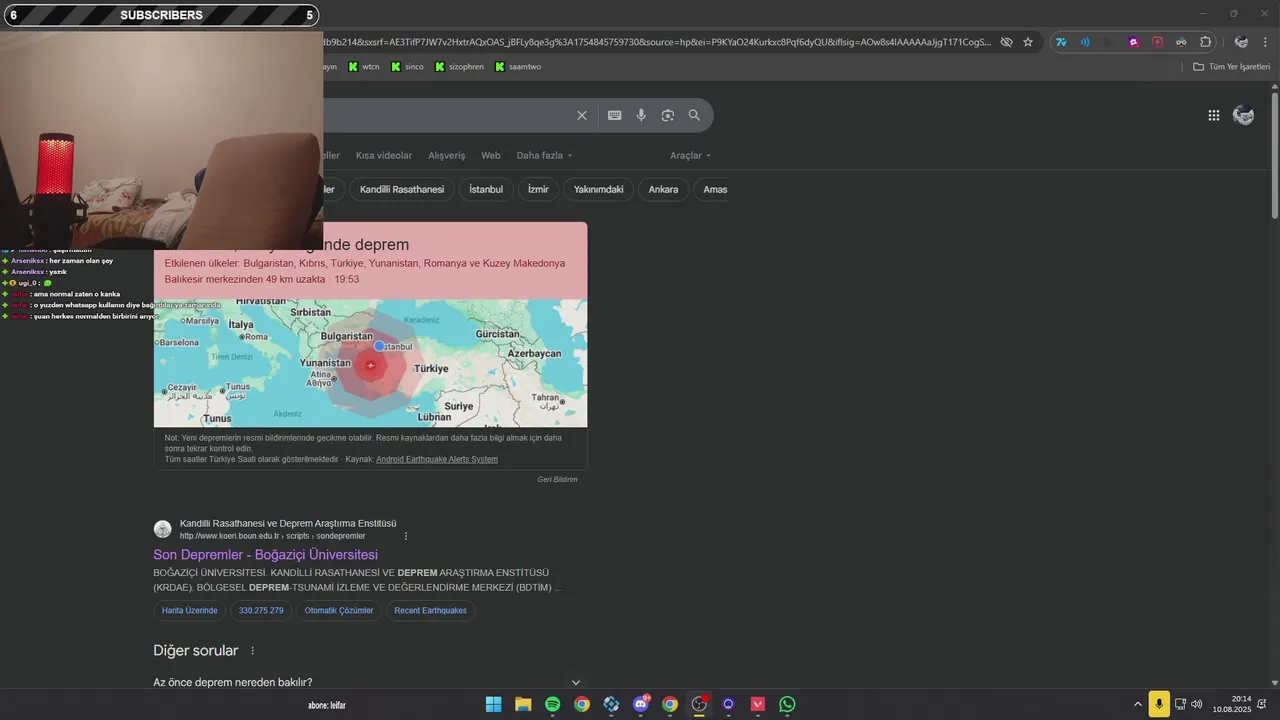Expand the Daha fazla search filter dropdown

545,156
